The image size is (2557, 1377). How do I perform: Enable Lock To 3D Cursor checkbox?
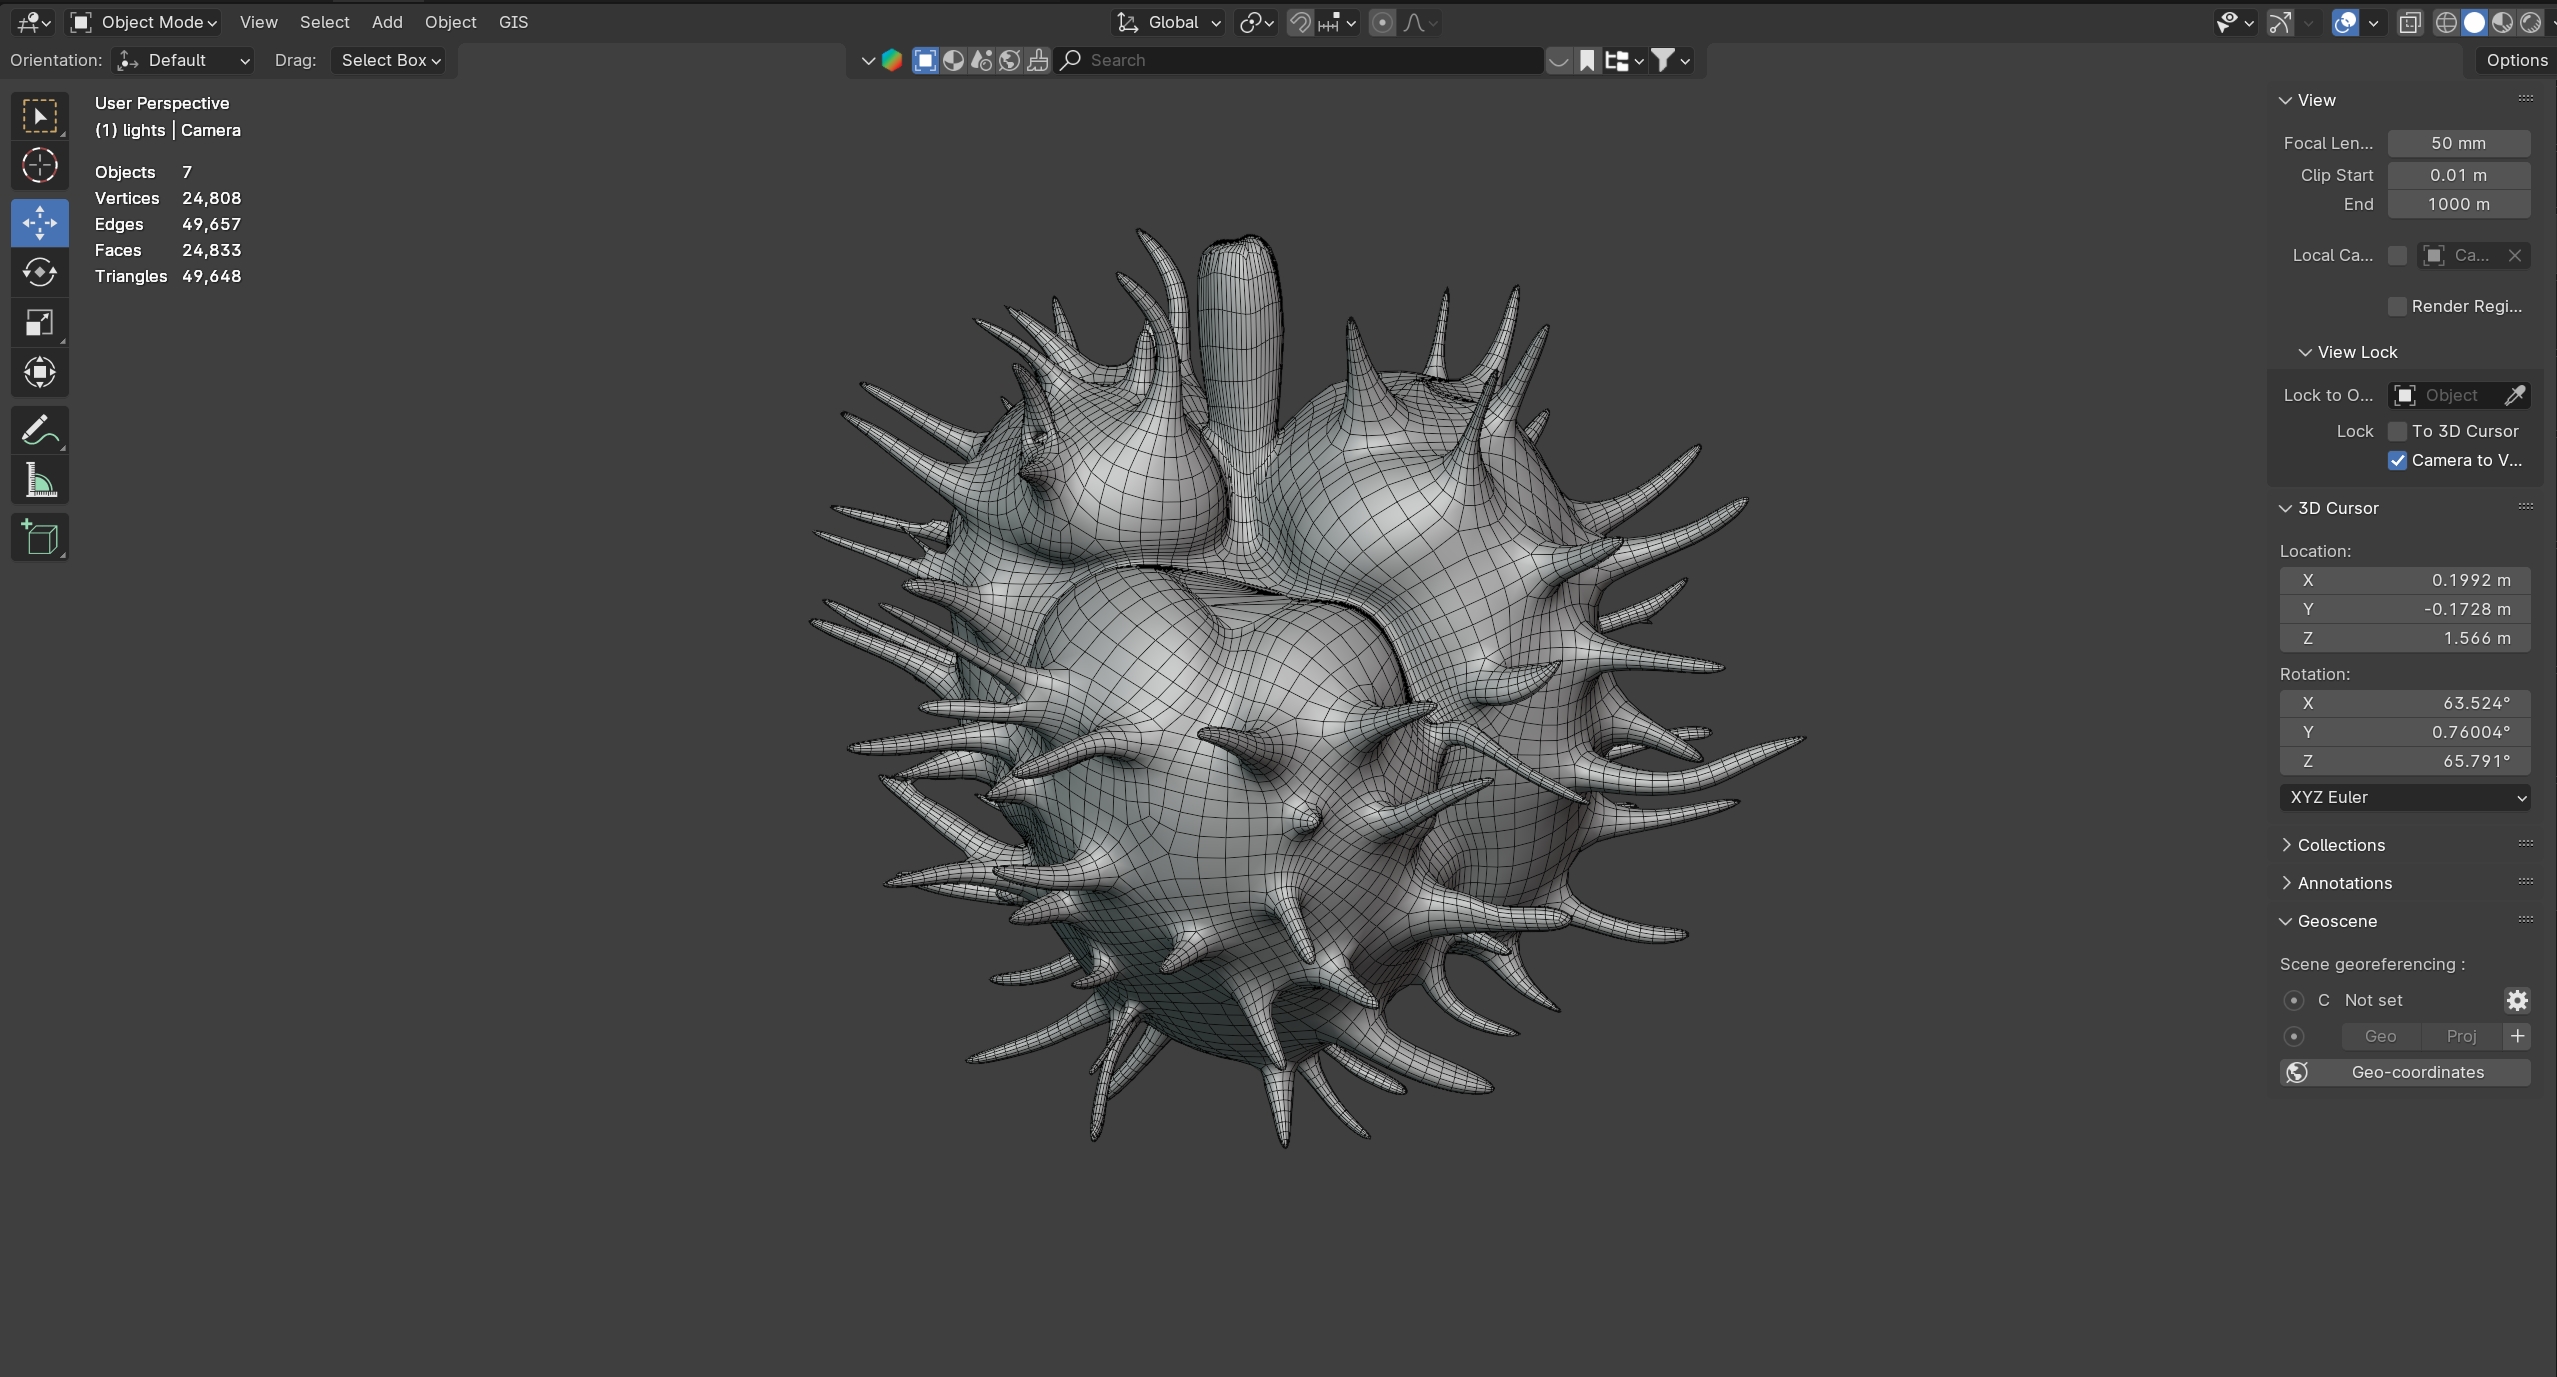[x=2397, y=431]
